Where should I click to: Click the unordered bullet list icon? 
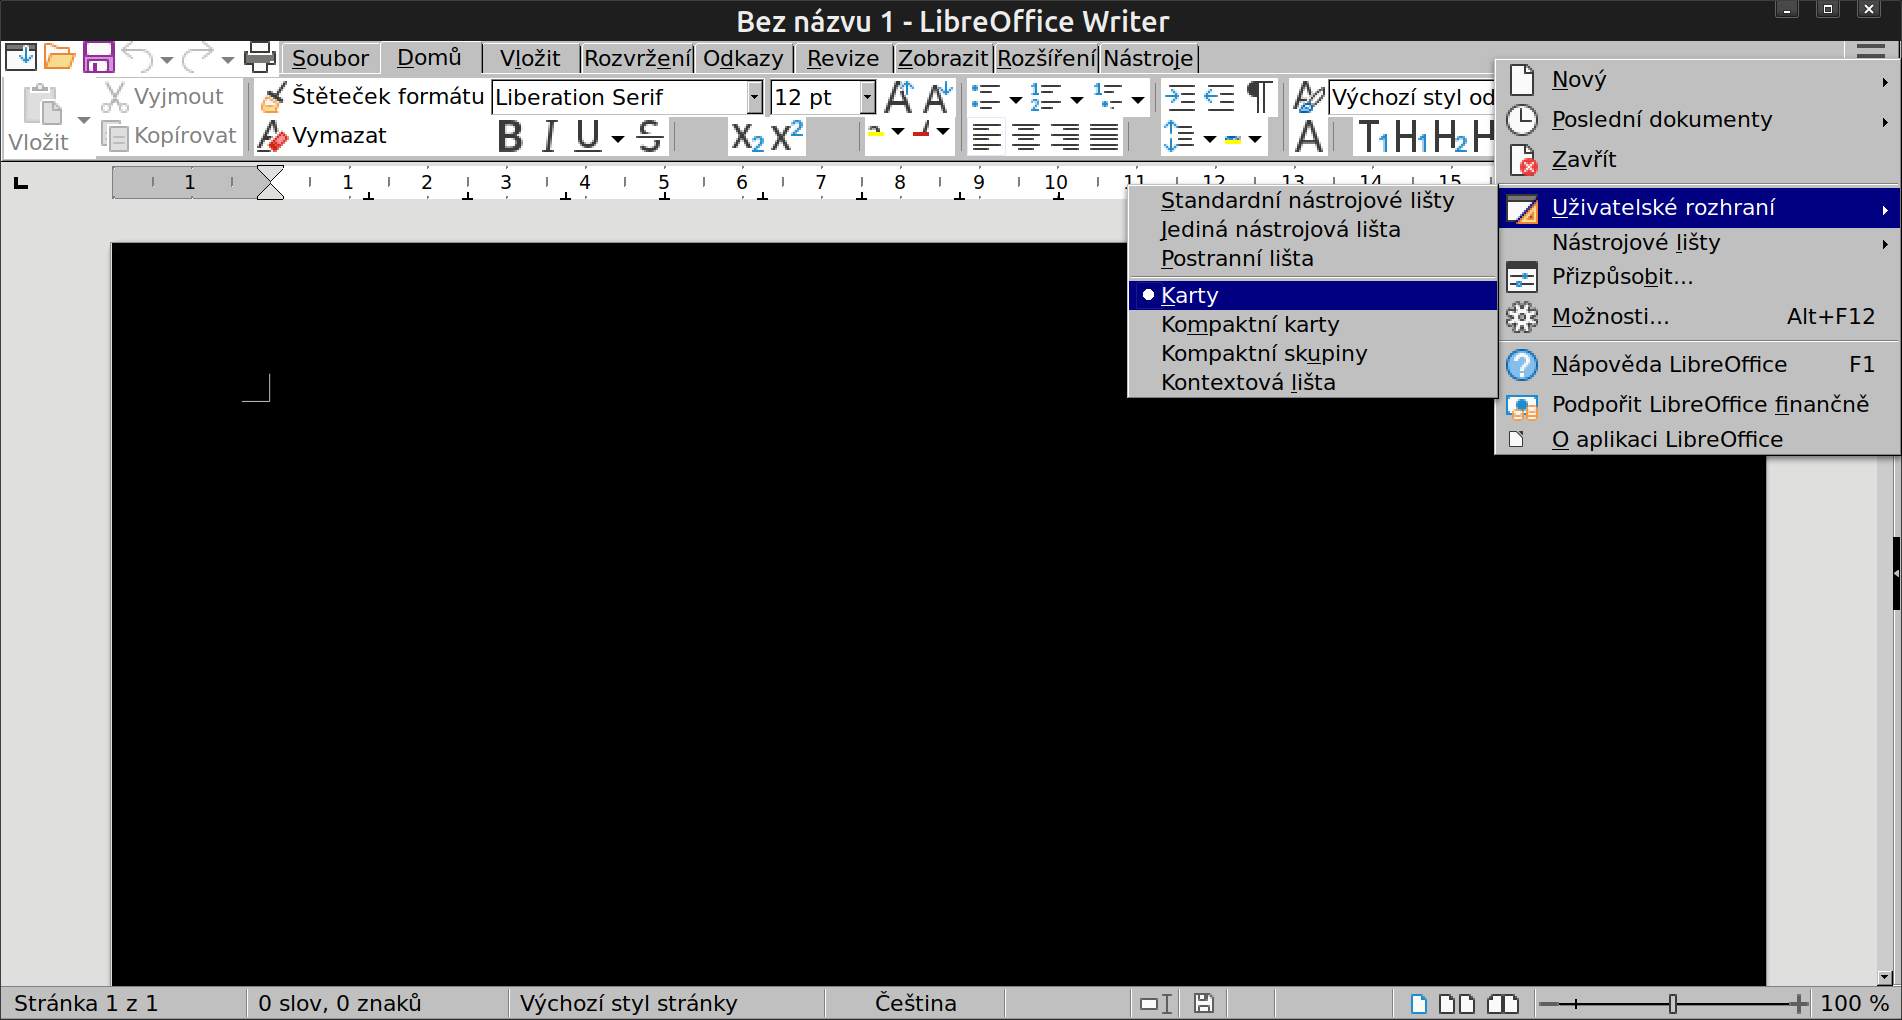pos(986,97)
